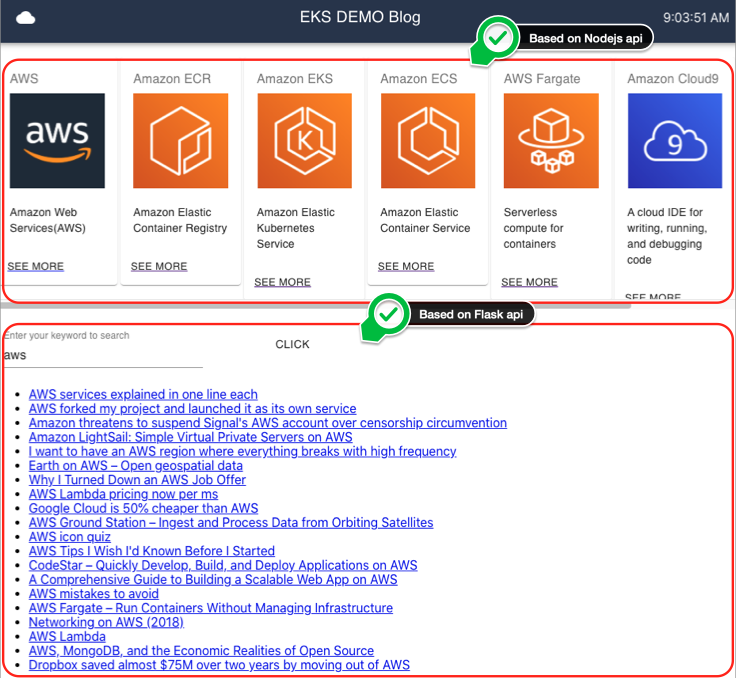Open SEE MORE on the Amazon ECS card
The width and height of the screenshot is (736, 678).
[406, 266]
